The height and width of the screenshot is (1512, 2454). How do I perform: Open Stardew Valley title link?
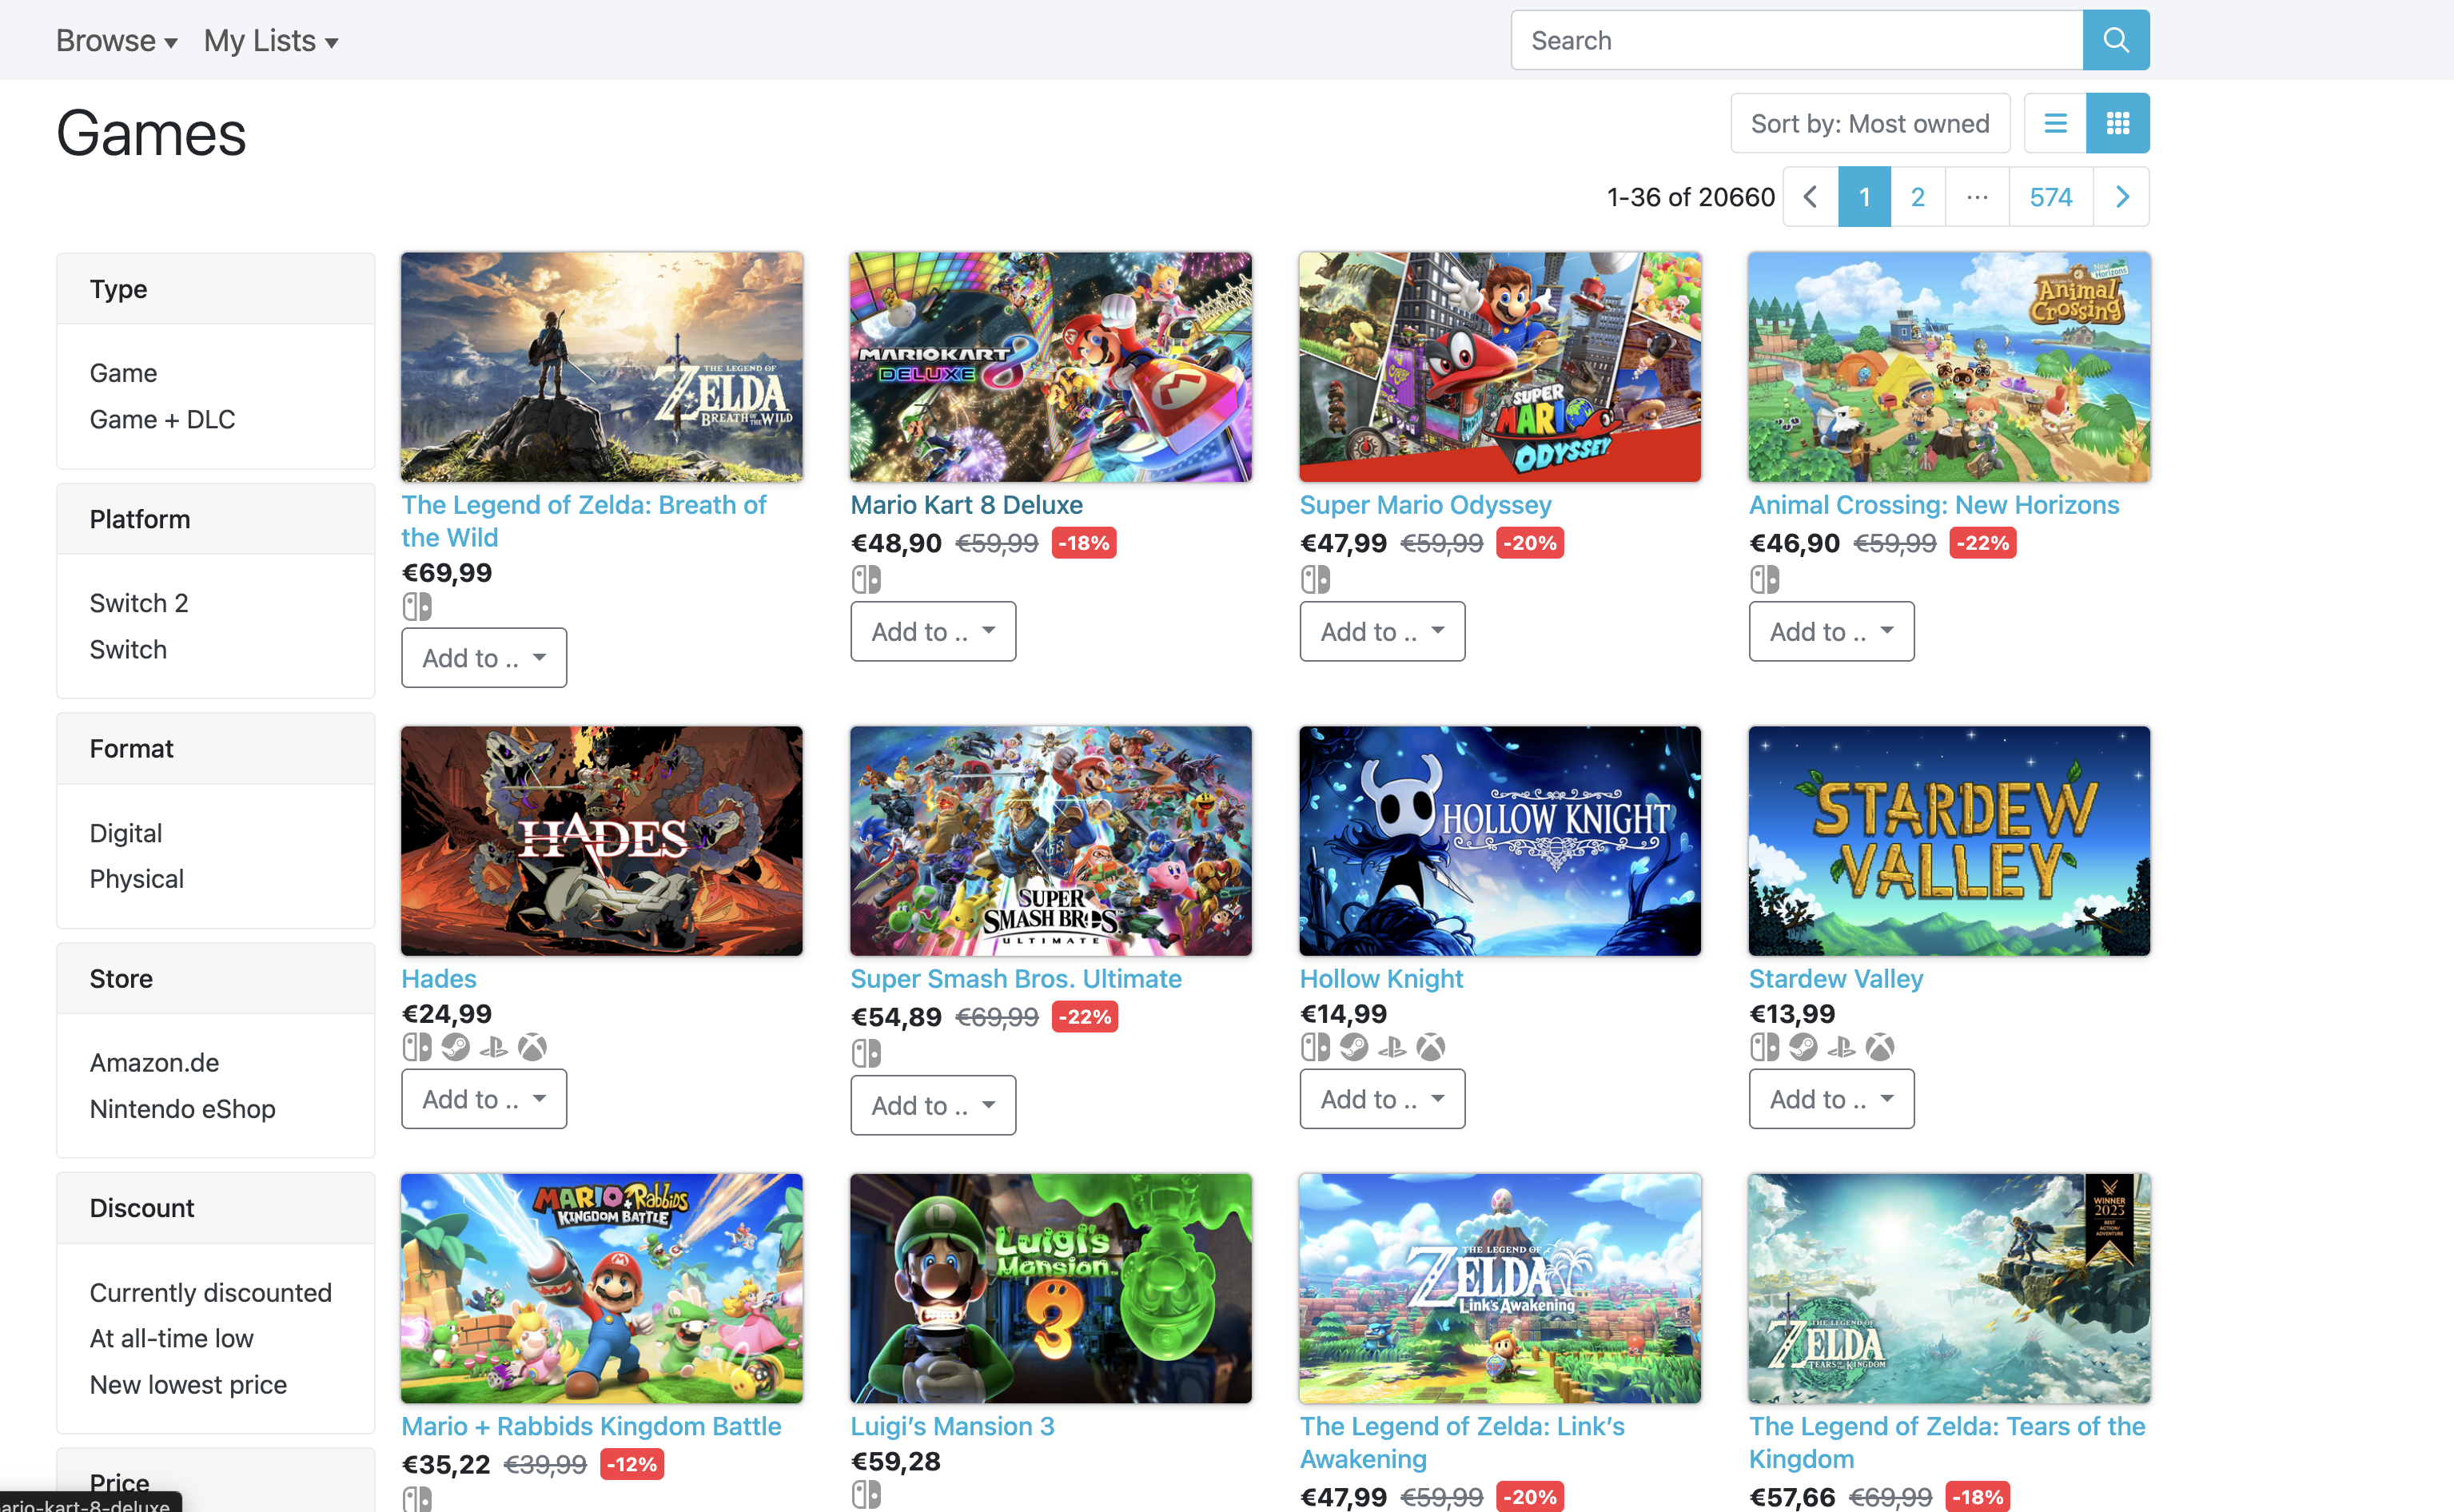tap(1836, 979)
